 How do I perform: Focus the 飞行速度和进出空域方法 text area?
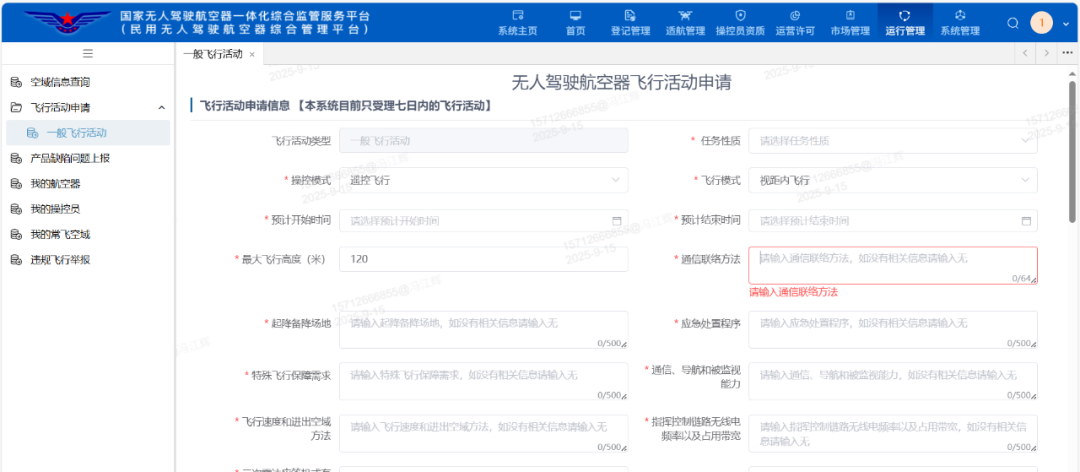click(484, 433)
